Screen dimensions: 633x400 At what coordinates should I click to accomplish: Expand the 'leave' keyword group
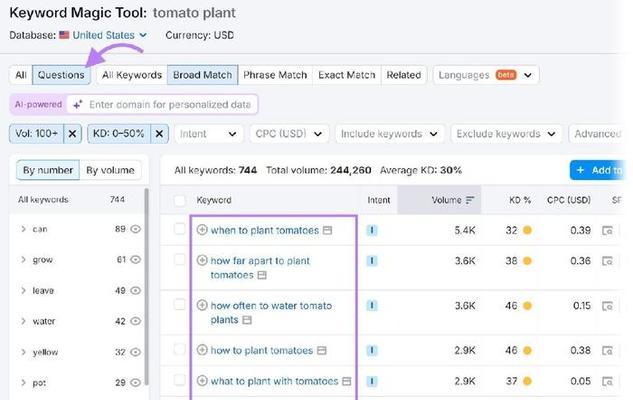(23, 290)
